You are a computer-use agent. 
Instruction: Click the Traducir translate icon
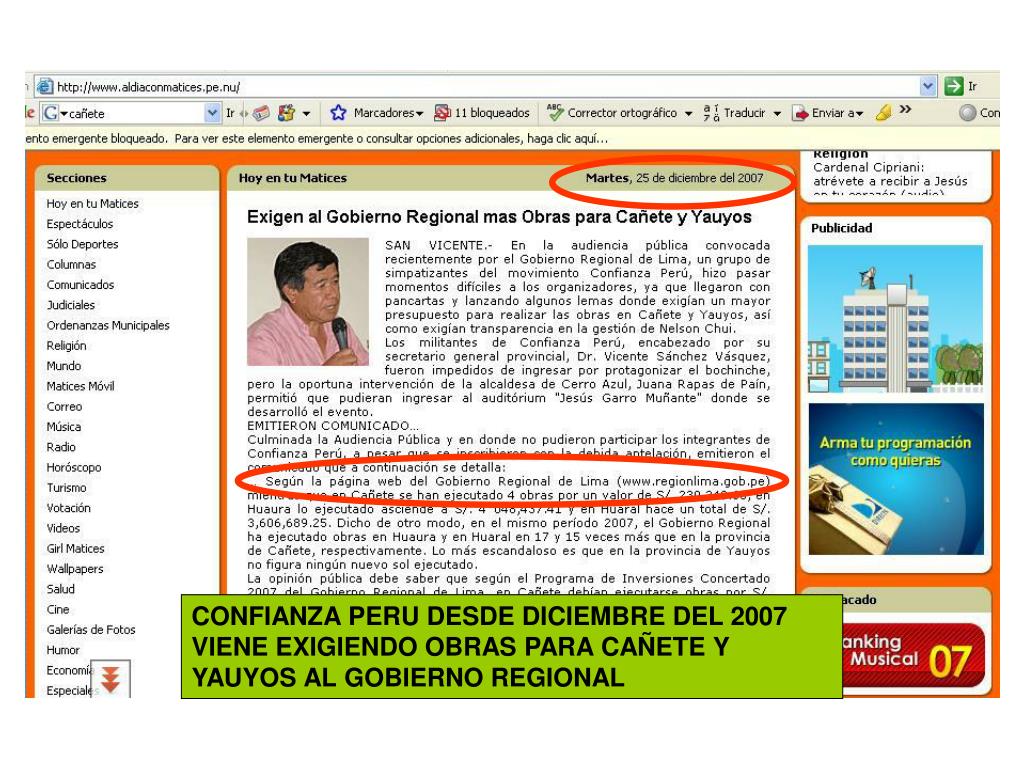pyautogui.click(x=711, y=112)
